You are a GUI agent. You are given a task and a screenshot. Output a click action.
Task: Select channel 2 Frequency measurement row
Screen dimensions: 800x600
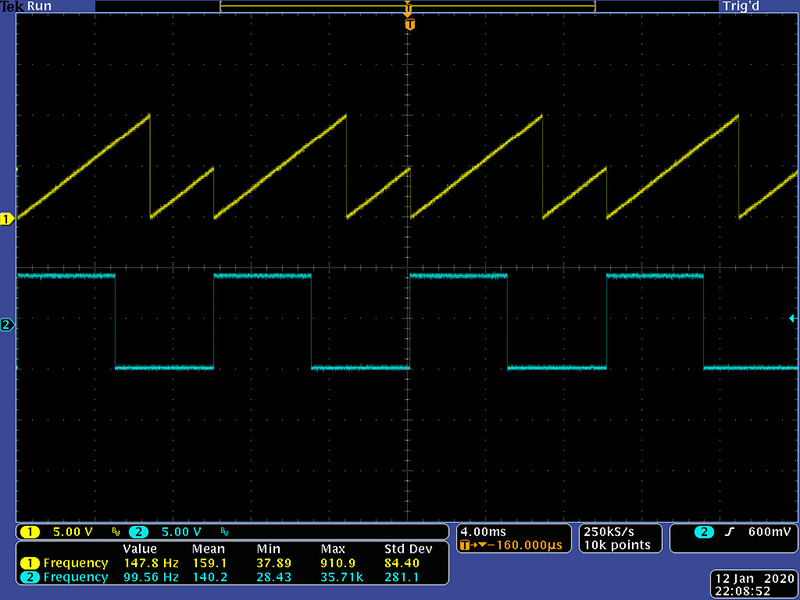tap(68, 577)
